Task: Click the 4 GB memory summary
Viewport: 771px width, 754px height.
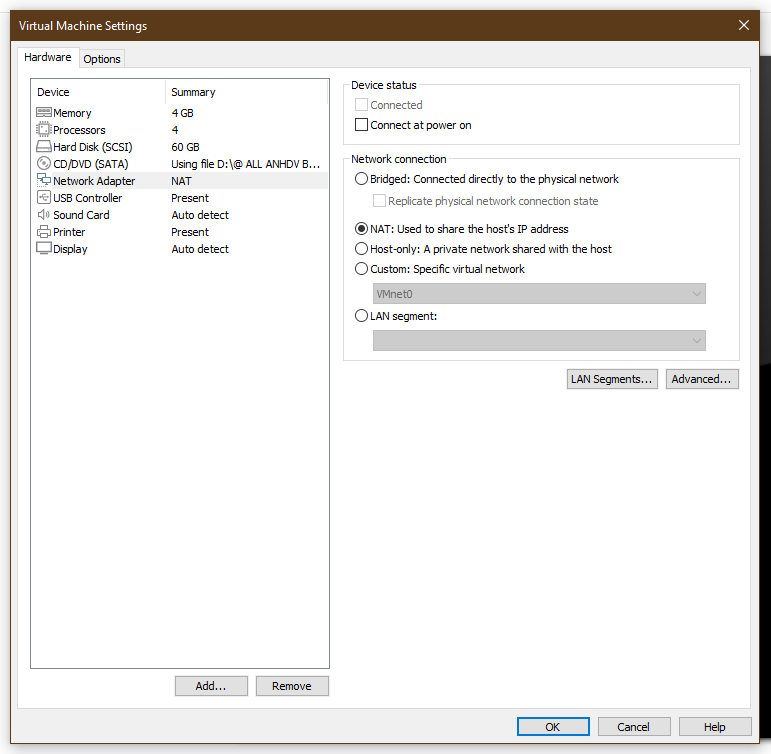Action: pos(182,113)
